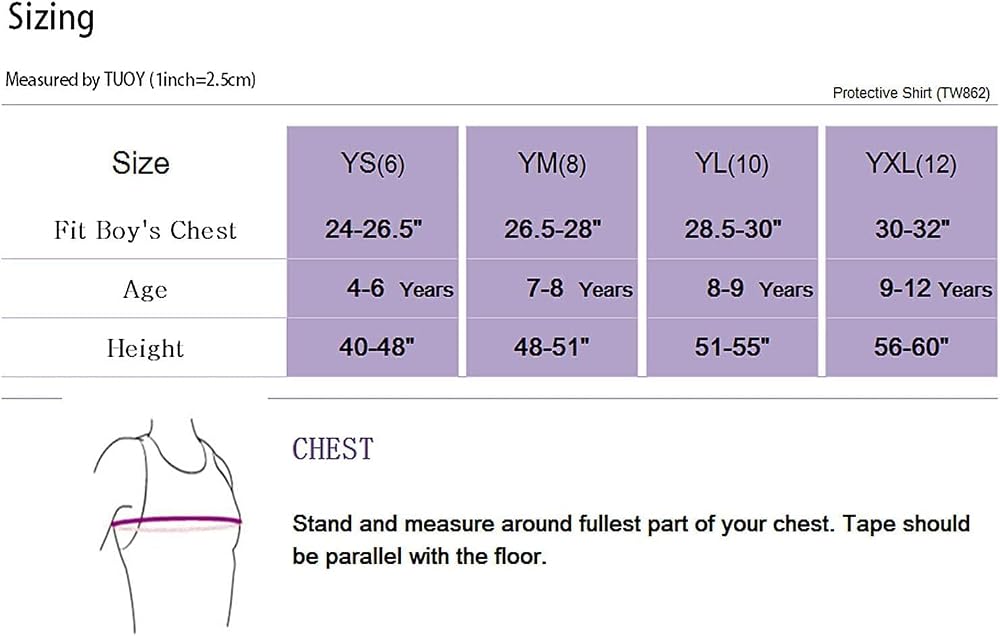
Task: Click the Measured by TUOY note
Action: tap(131, 80)
